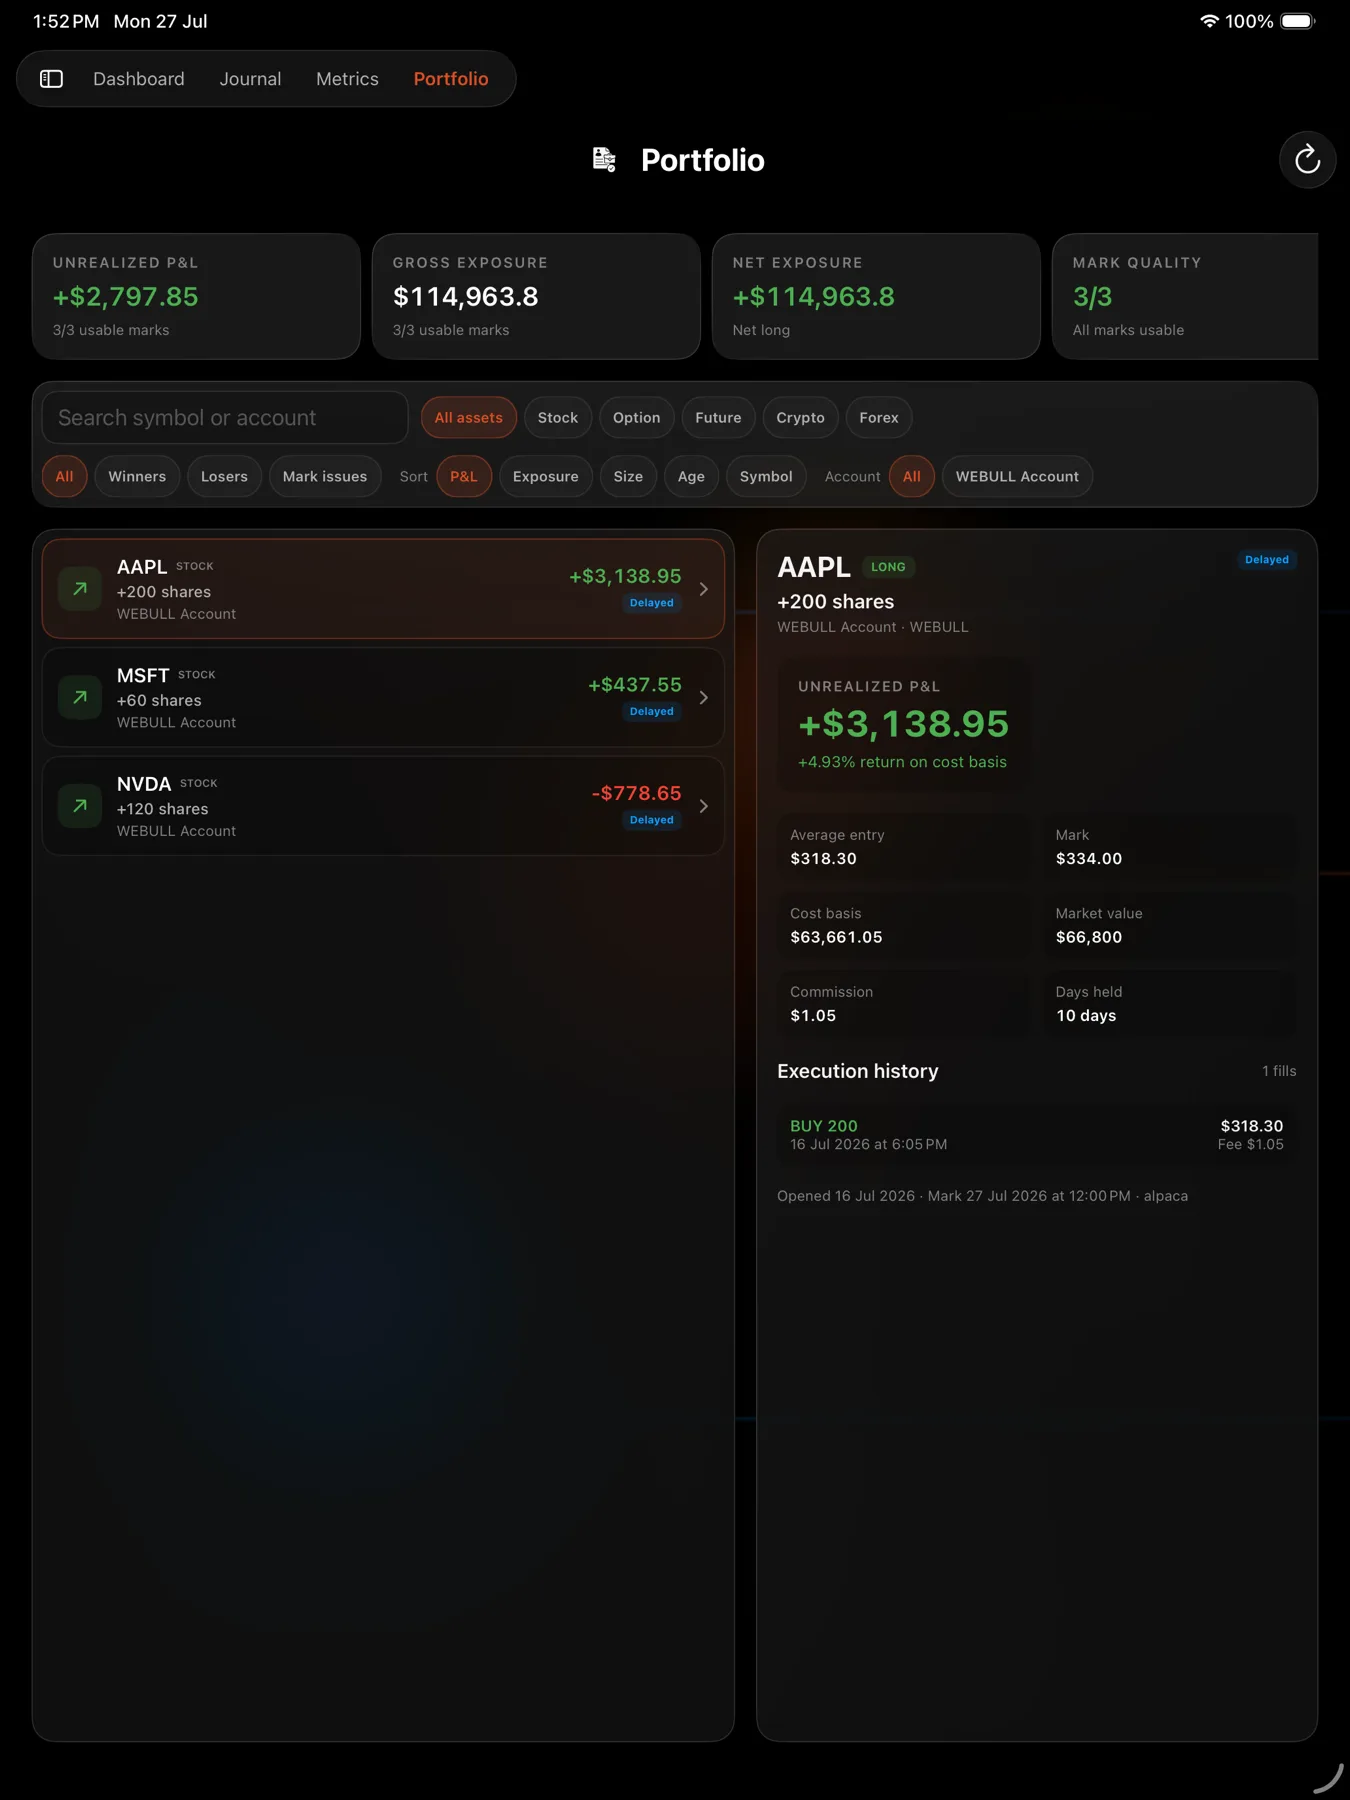Show positions with Mark issues
Screen dimensions: 1350x1800
click(325, 476)
